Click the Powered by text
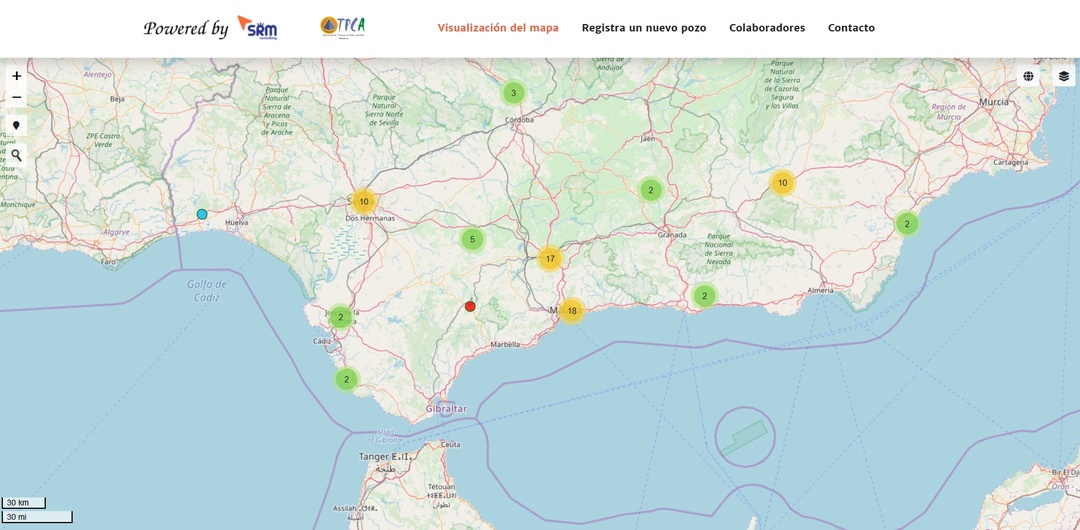The height and width of the screenshot is (530, 1080). click(x=186, y=28)
